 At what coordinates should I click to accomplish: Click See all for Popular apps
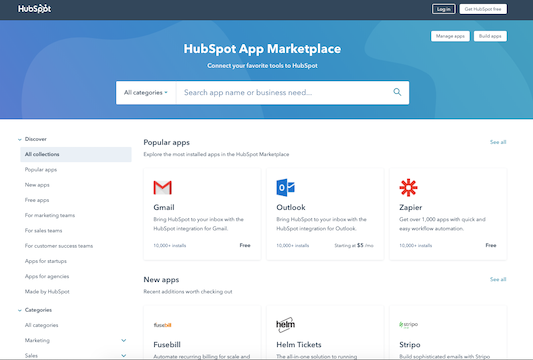click(498, 142)
